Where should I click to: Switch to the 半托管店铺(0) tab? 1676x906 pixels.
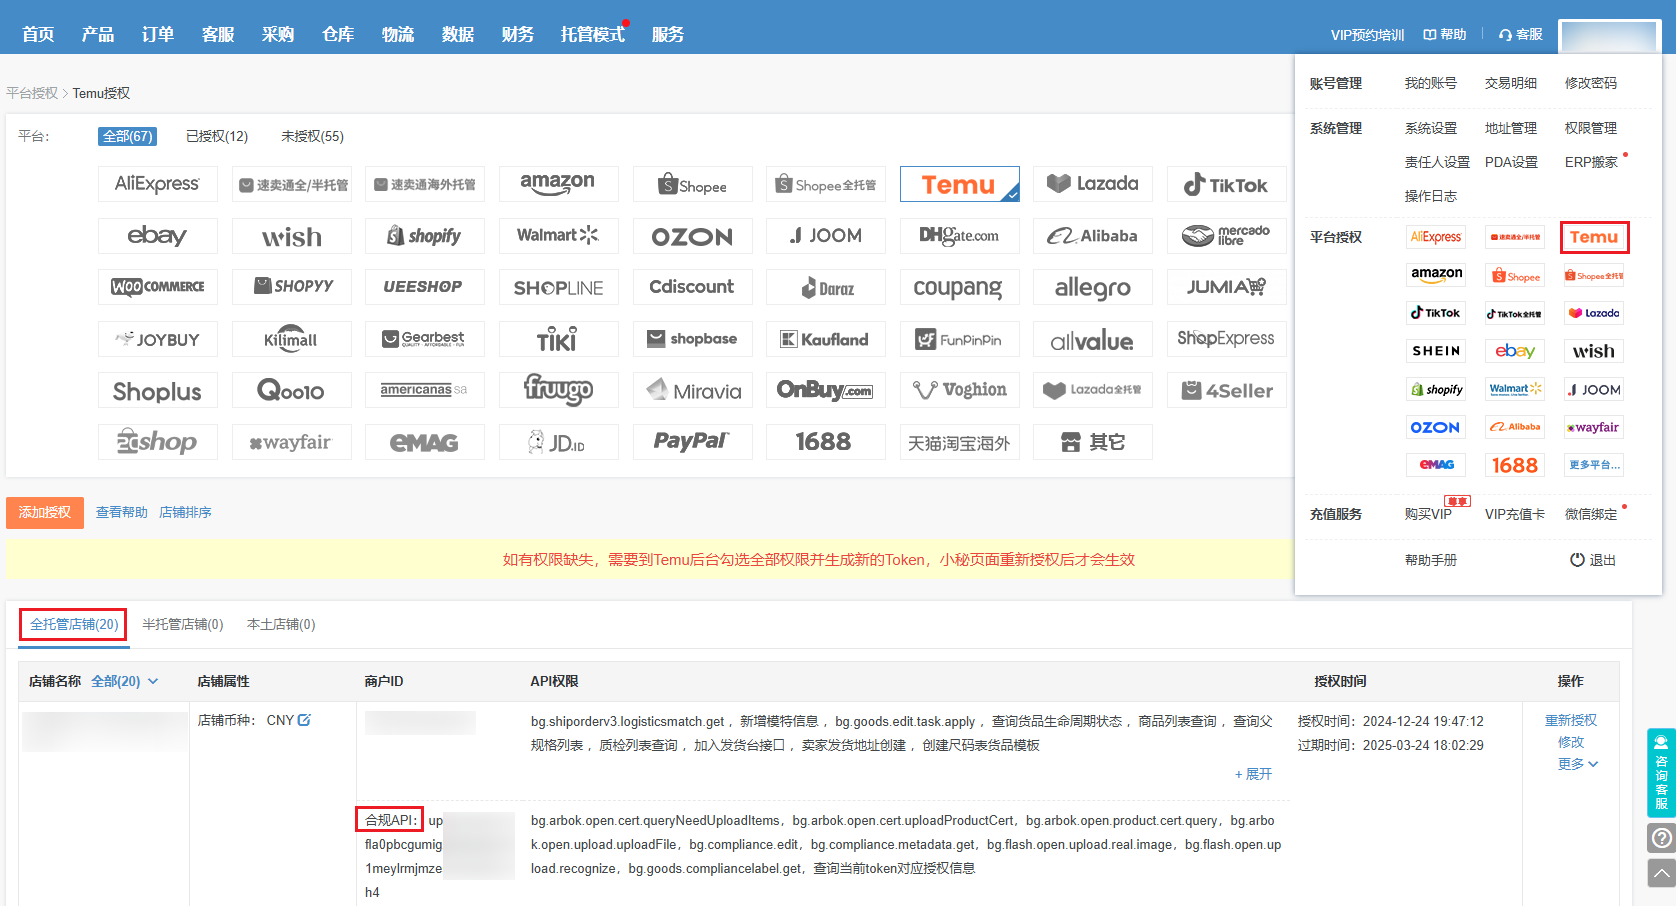coord(182,624)
